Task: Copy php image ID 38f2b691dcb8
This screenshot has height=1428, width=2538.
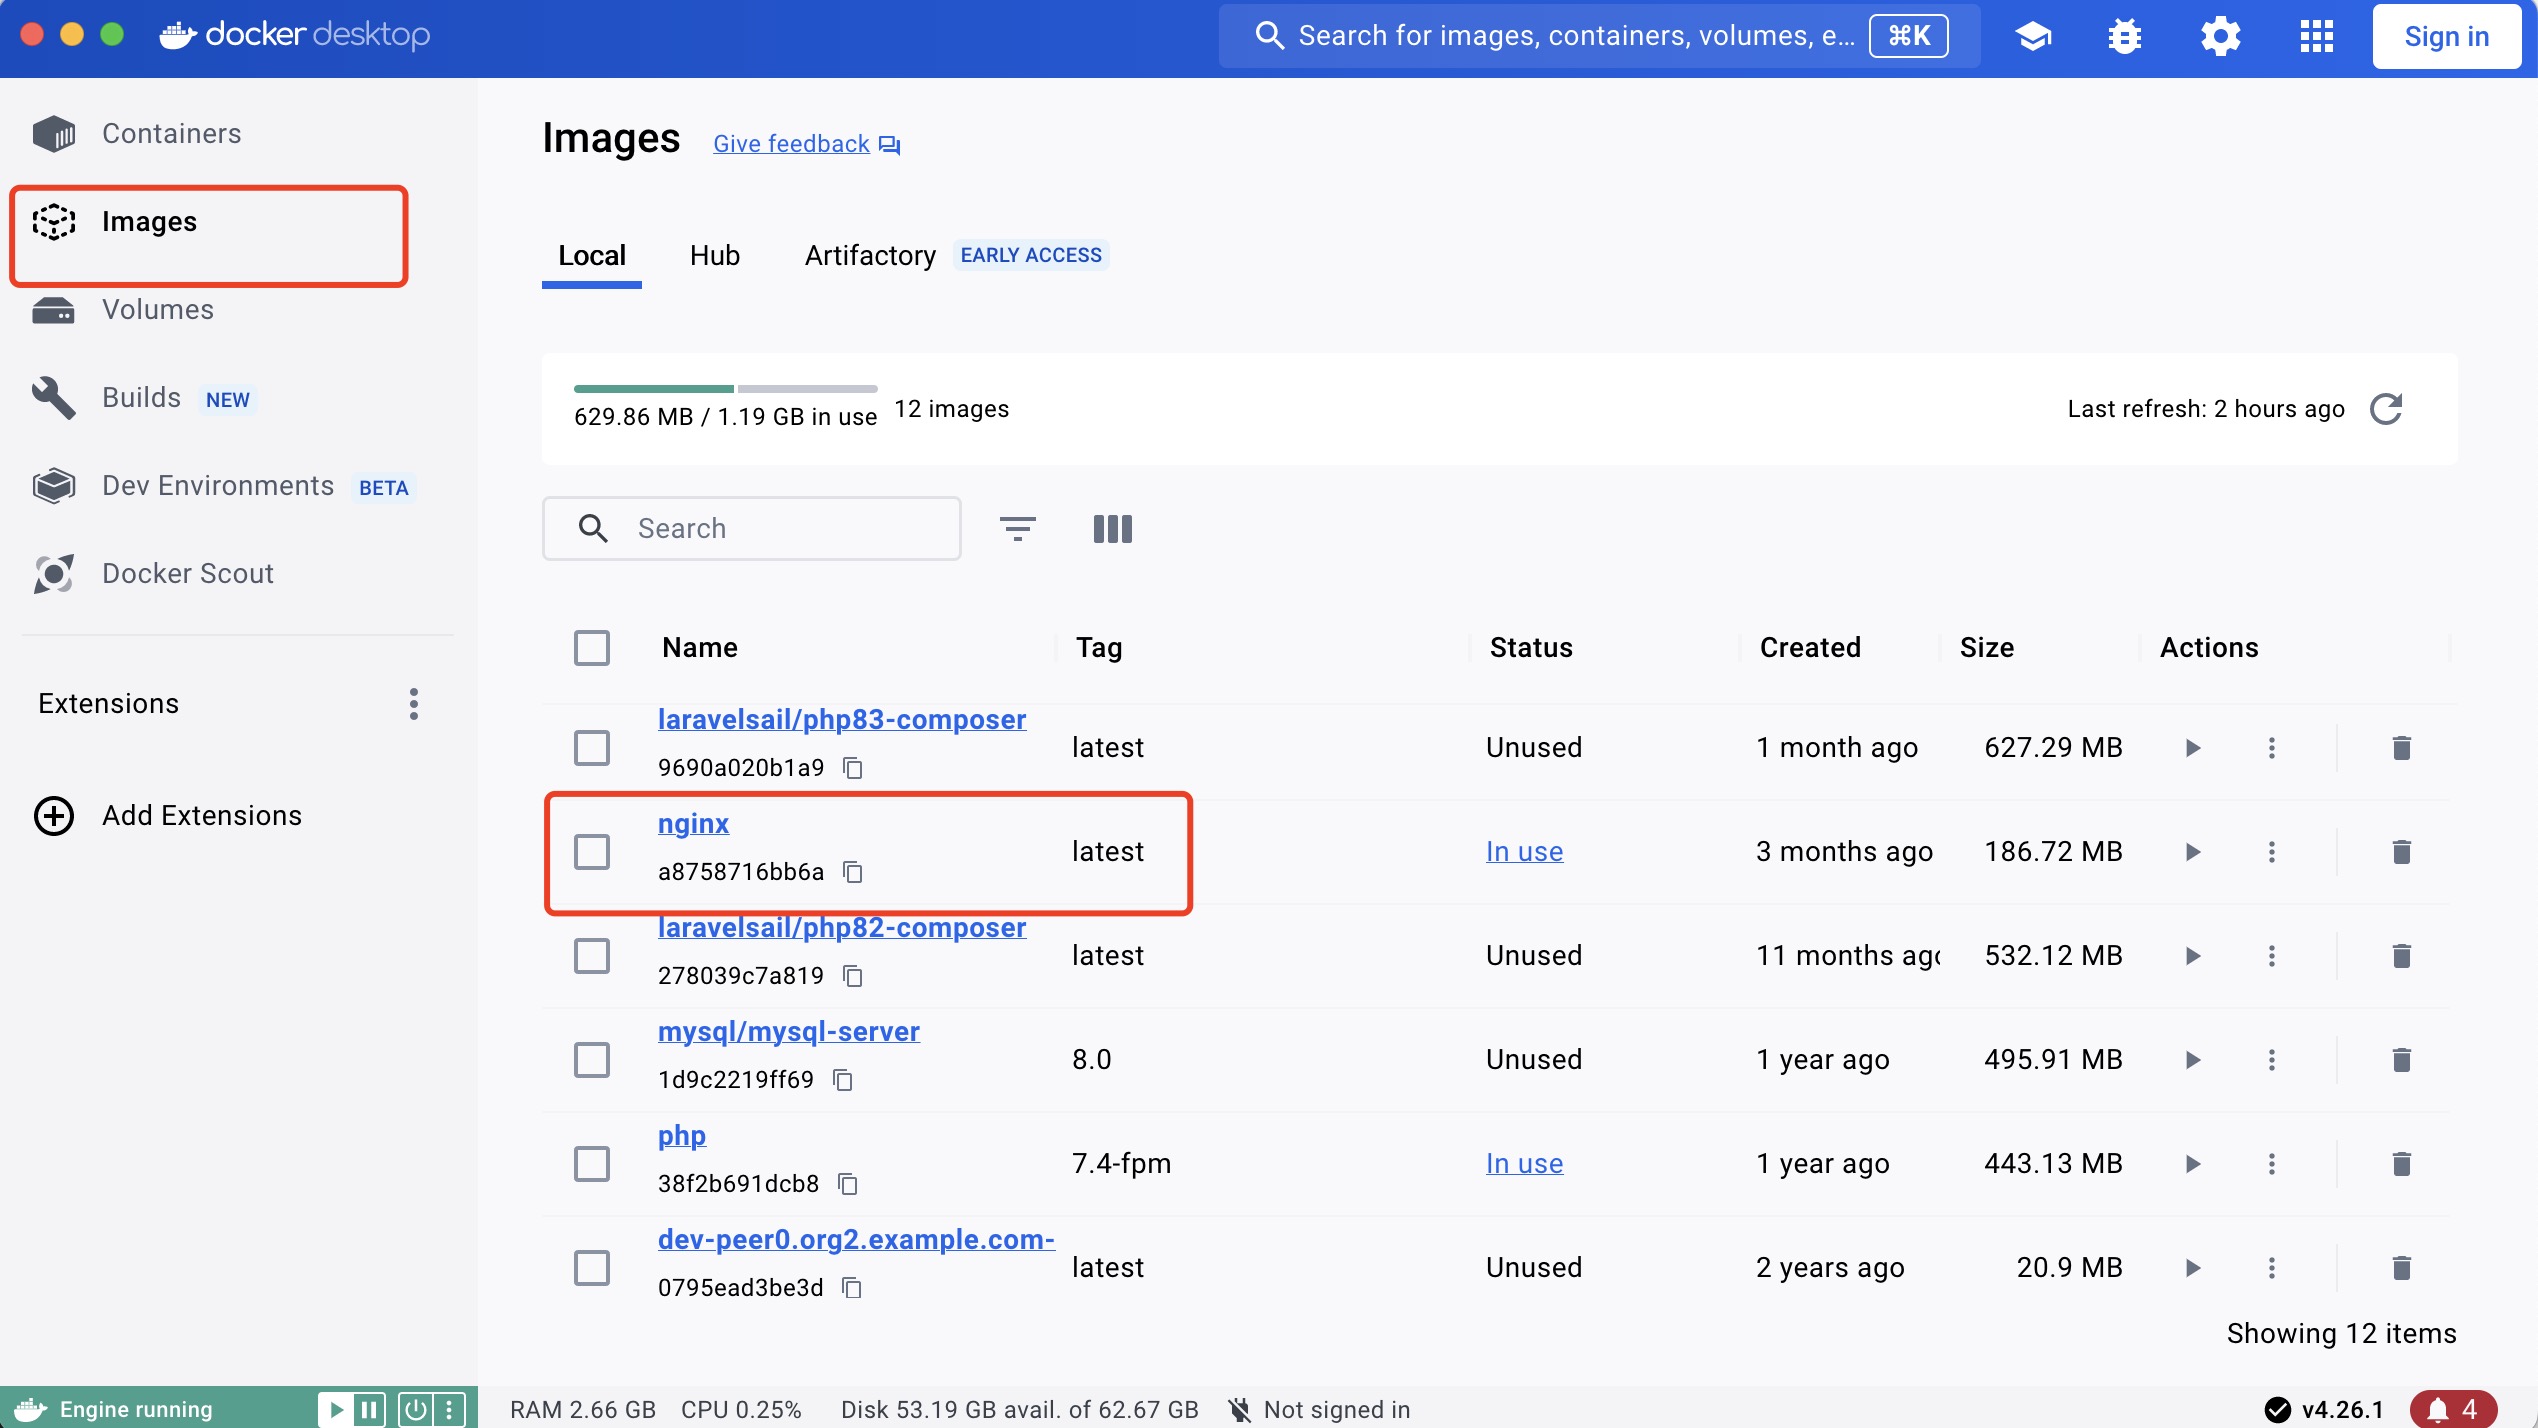Action: (x=848, y=1184)
